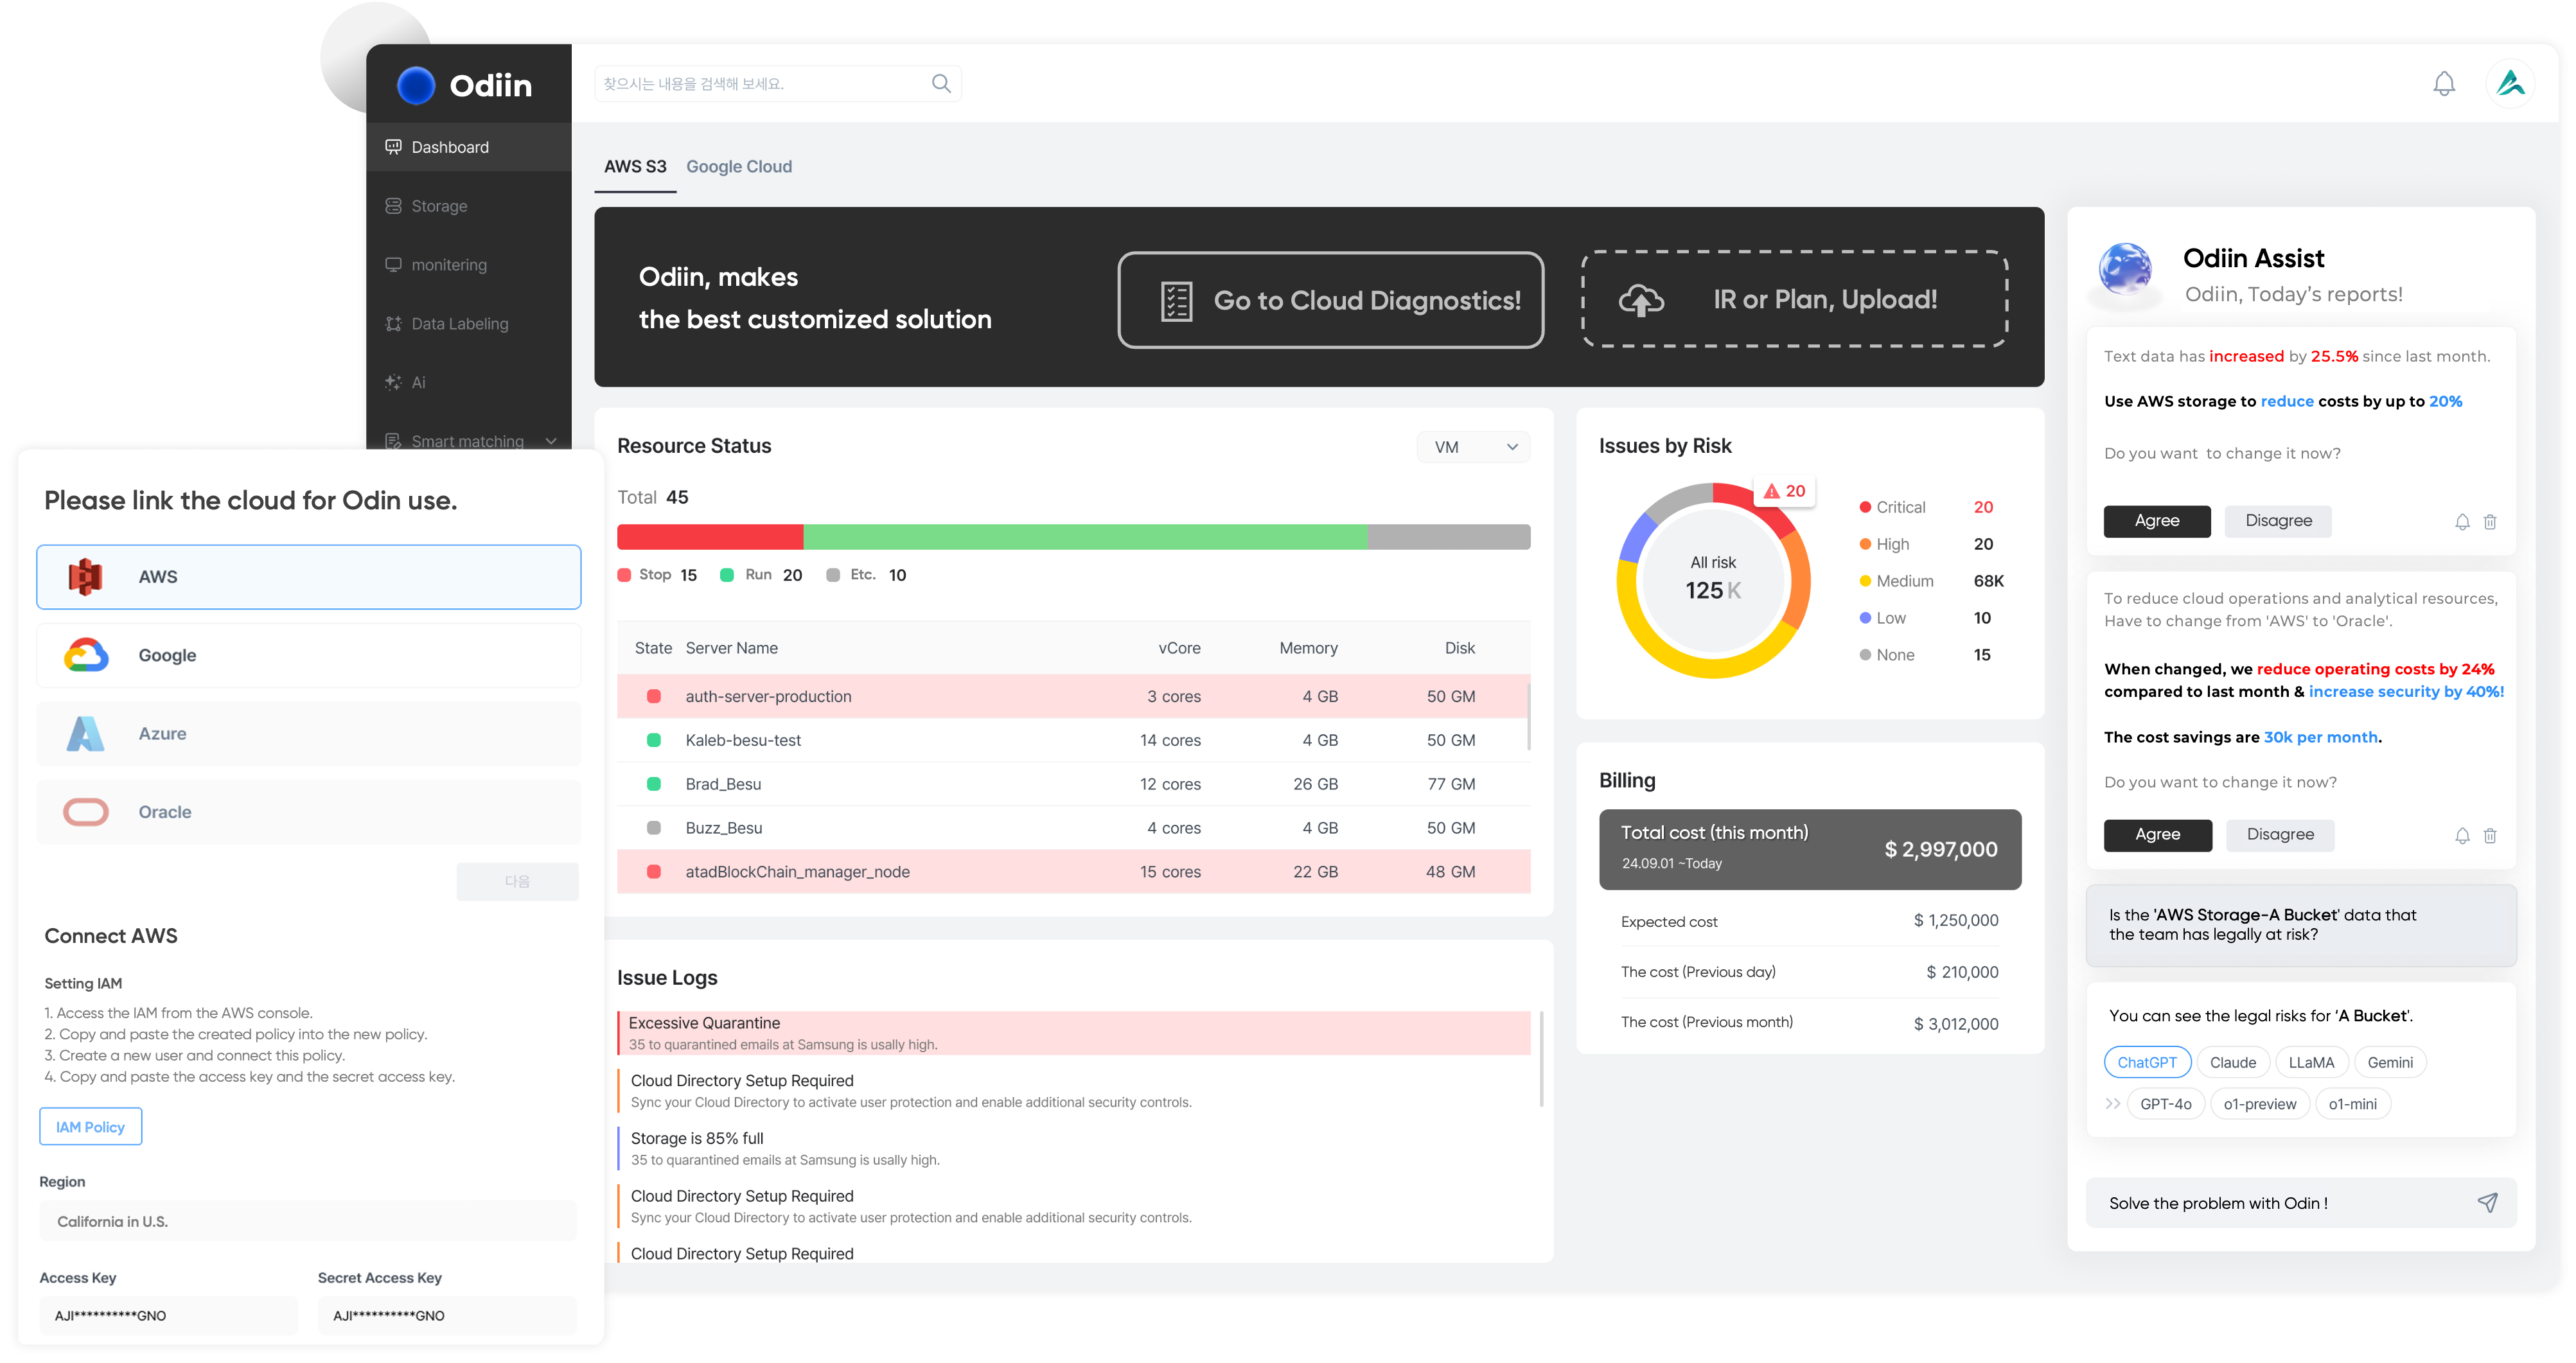Screen dimensions: 2576x1363
Task: Open the IAM Policy button
Action: coord(90,1127)
